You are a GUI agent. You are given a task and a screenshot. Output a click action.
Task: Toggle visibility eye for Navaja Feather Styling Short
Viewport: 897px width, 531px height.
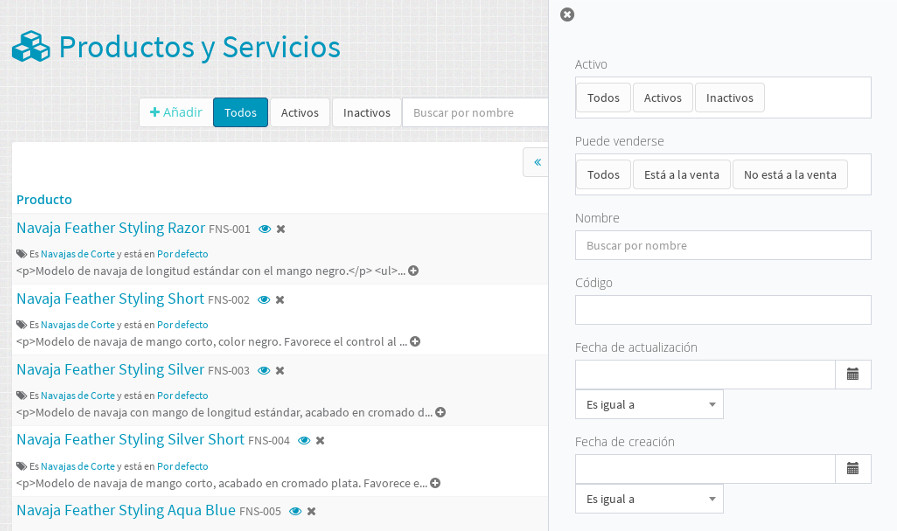(x=264, y=300)
